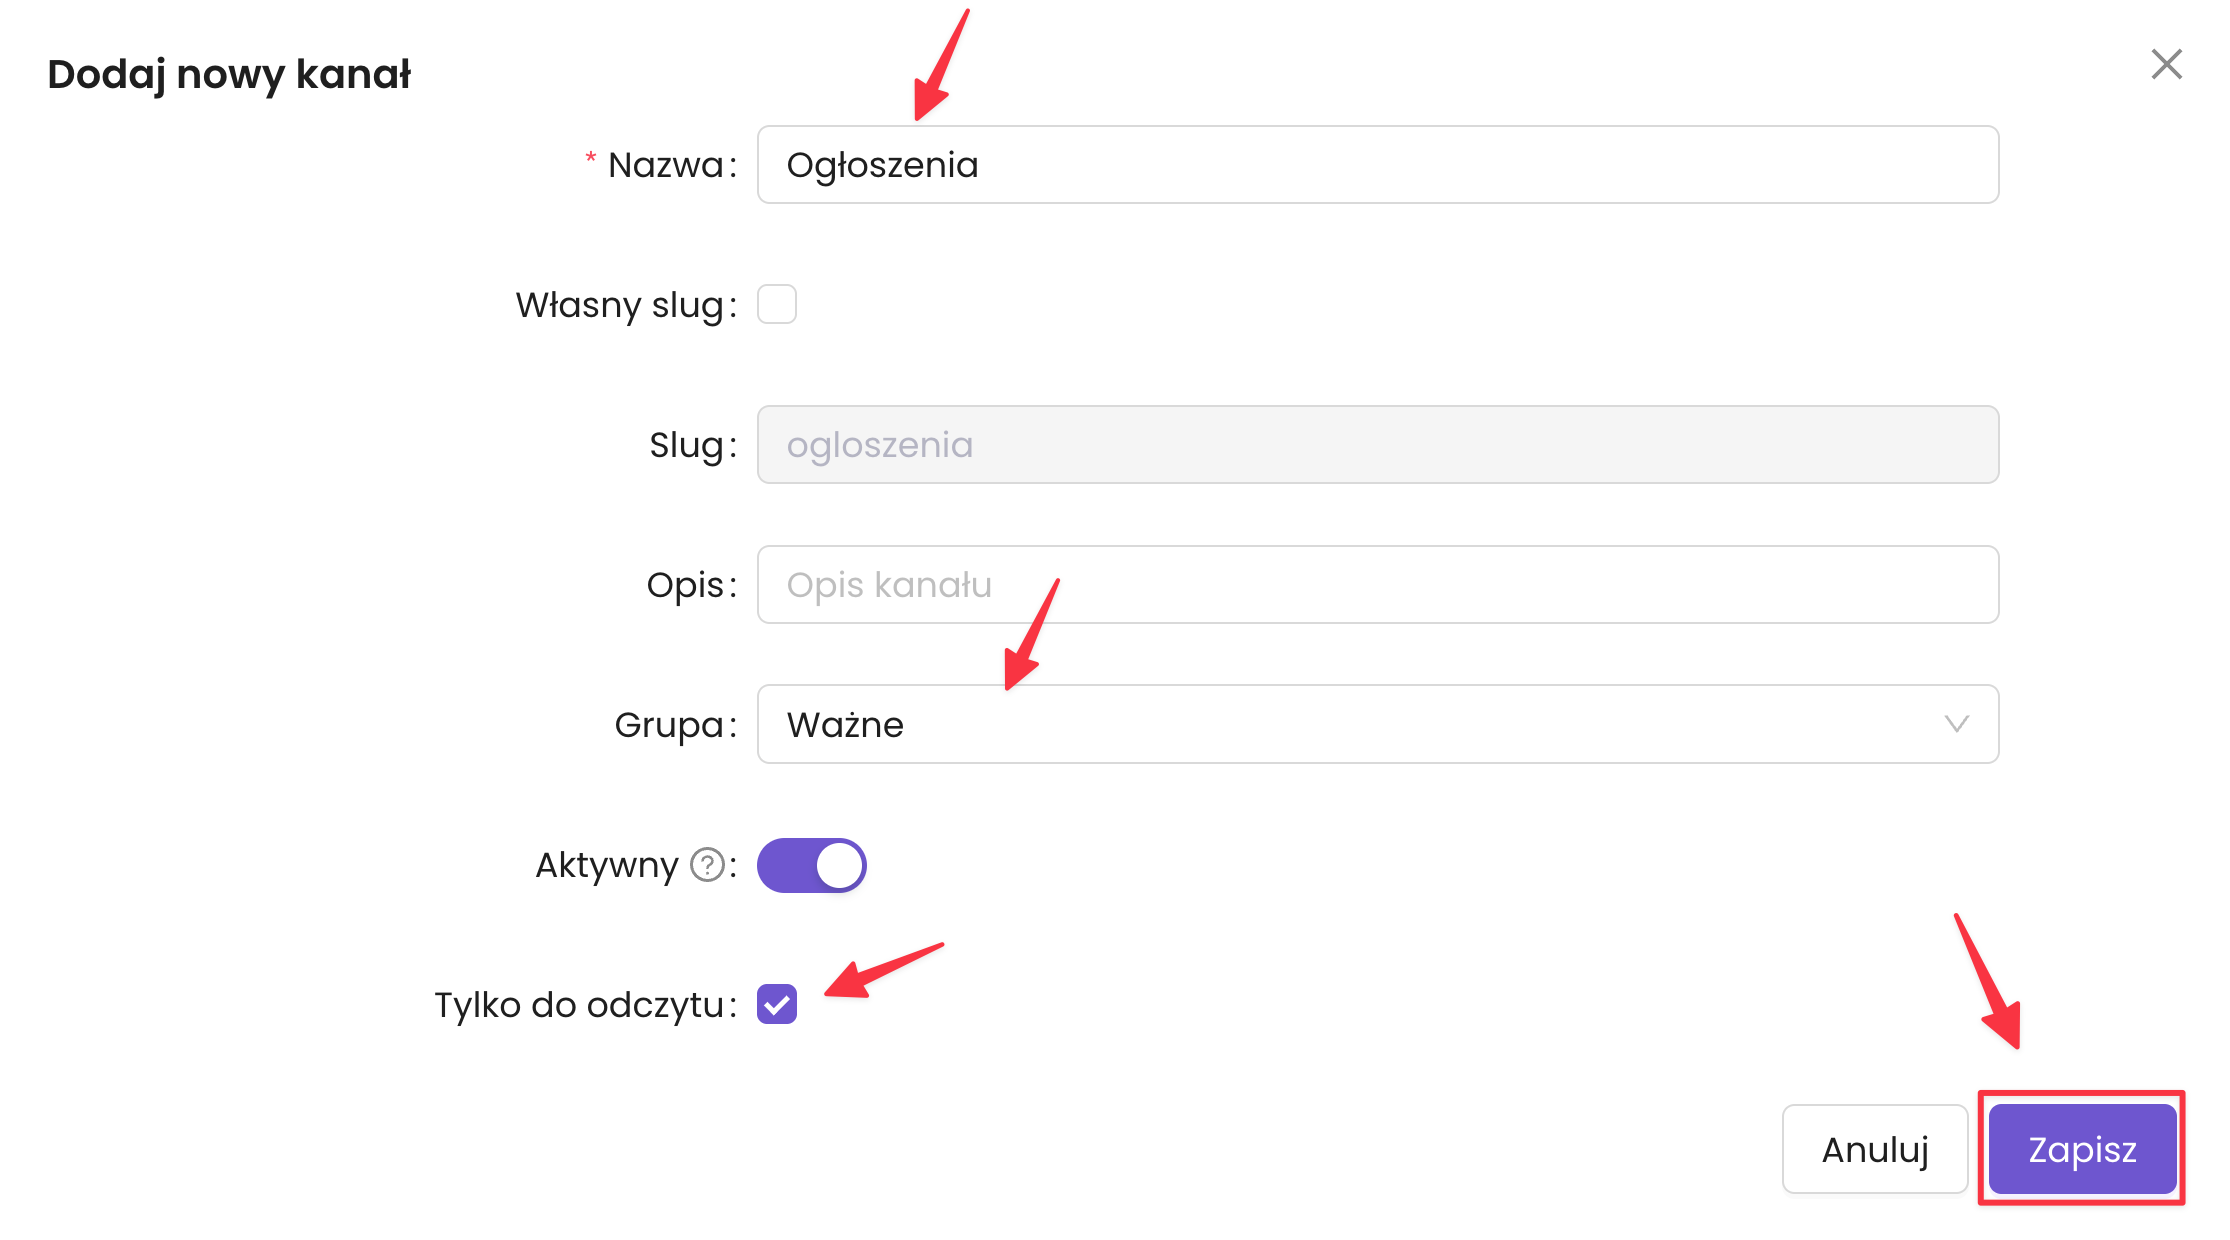Expand the Grupa dropdown chevron arrow
Viewport: 2230px width, 1240px height.
coord(1956,724)
